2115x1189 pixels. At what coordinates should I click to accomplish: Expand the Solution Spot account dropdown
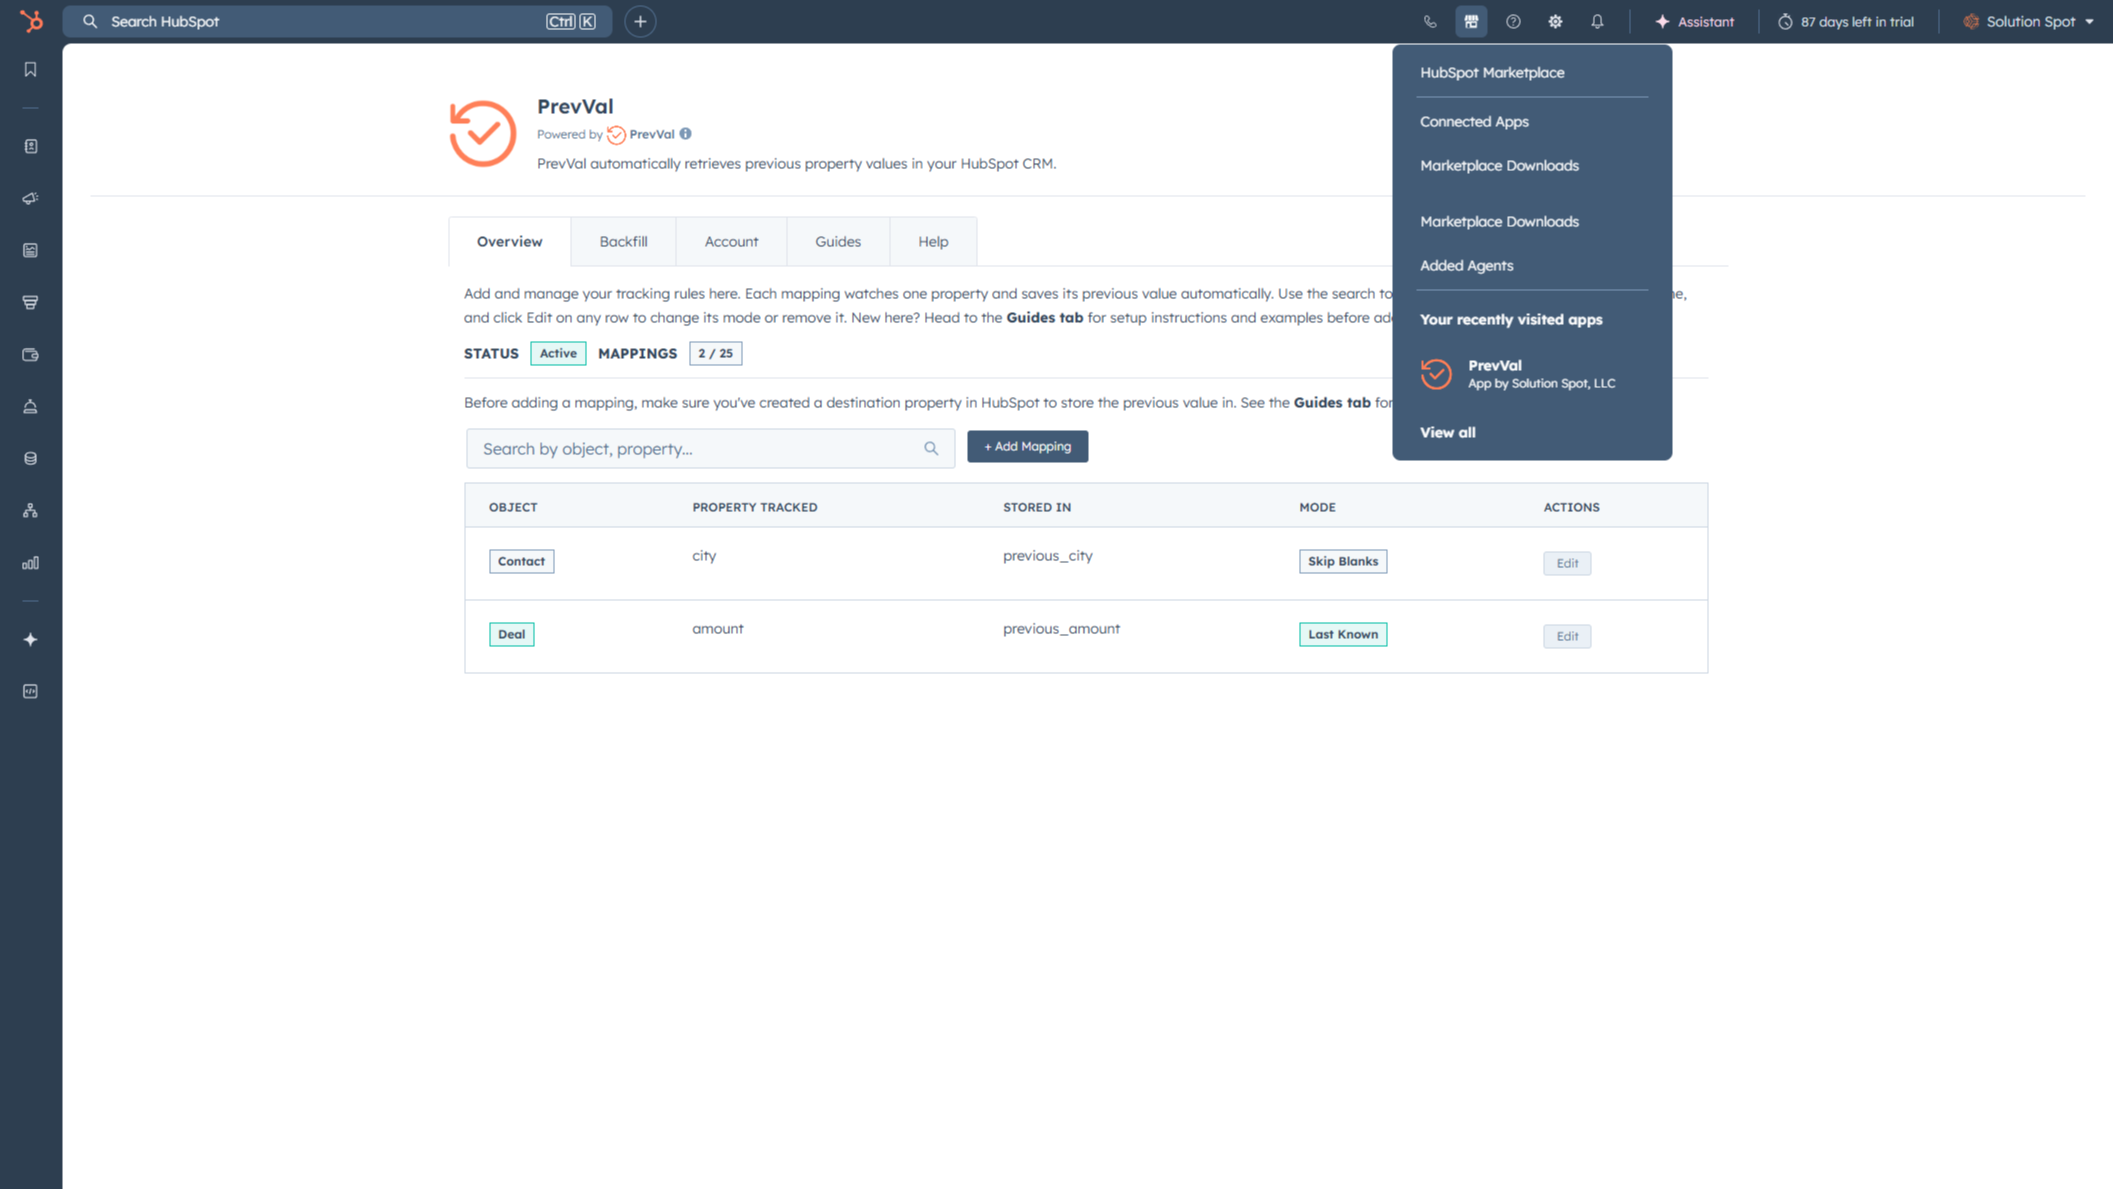point(2029,21)
